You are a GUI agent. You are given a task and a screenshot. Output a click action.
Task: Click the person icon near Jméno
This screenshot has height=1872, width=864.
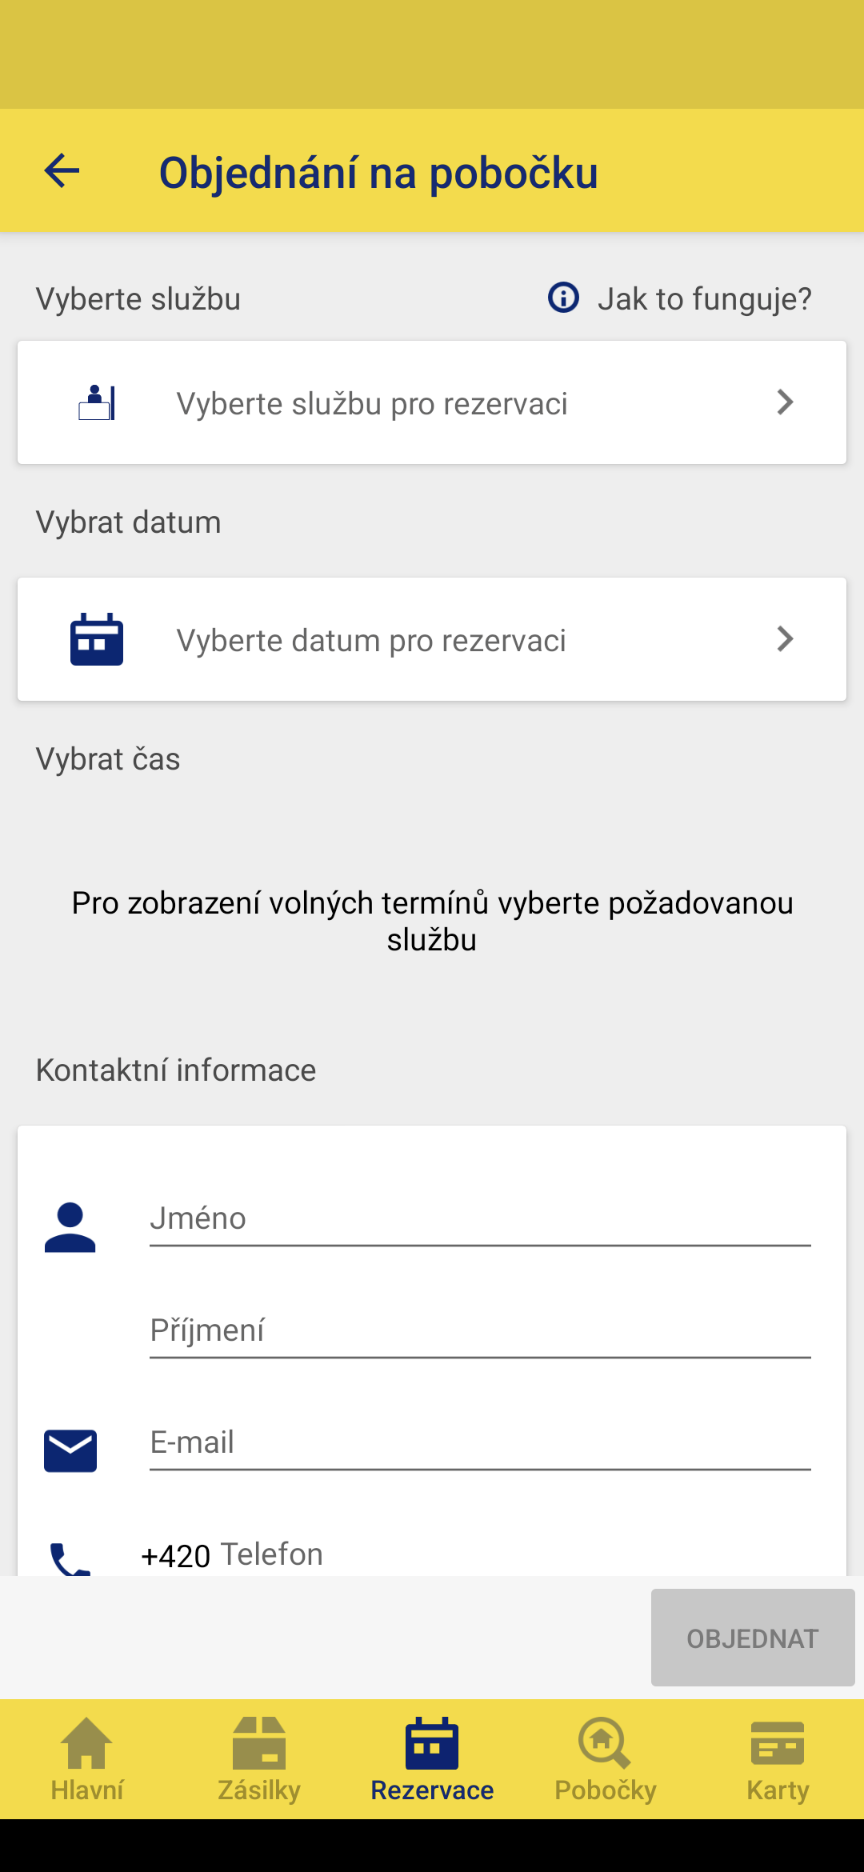[x=70, y=1228]
